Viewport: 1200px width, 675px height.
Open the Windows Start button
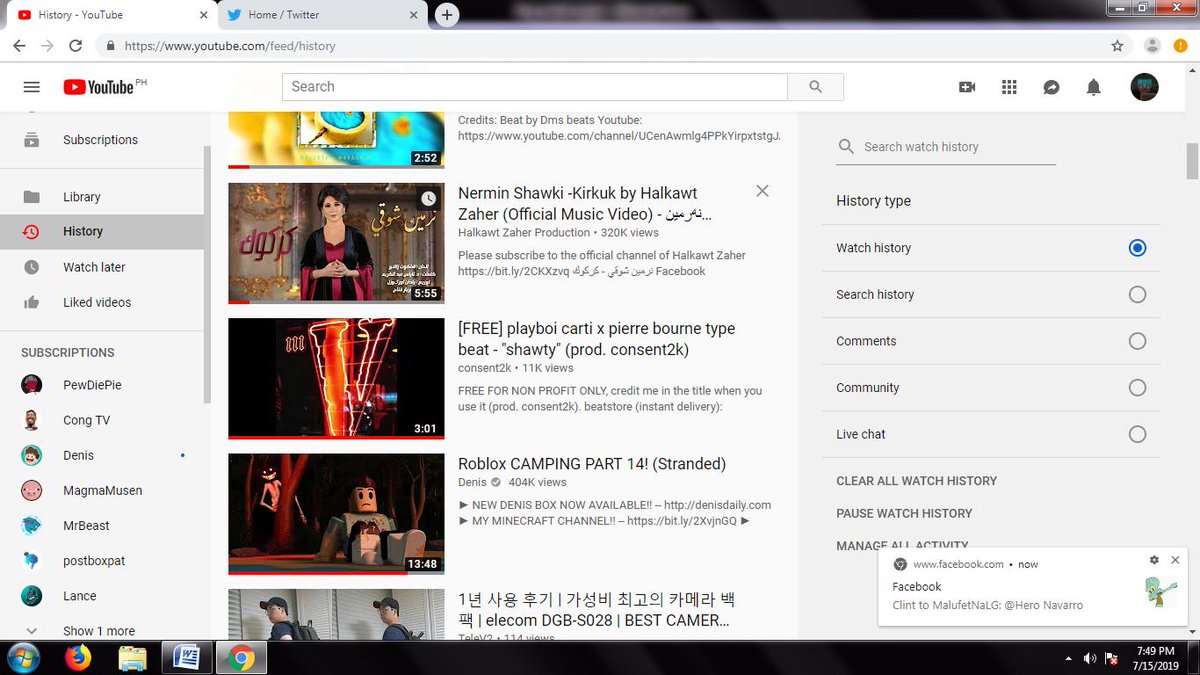pos(22,658)
